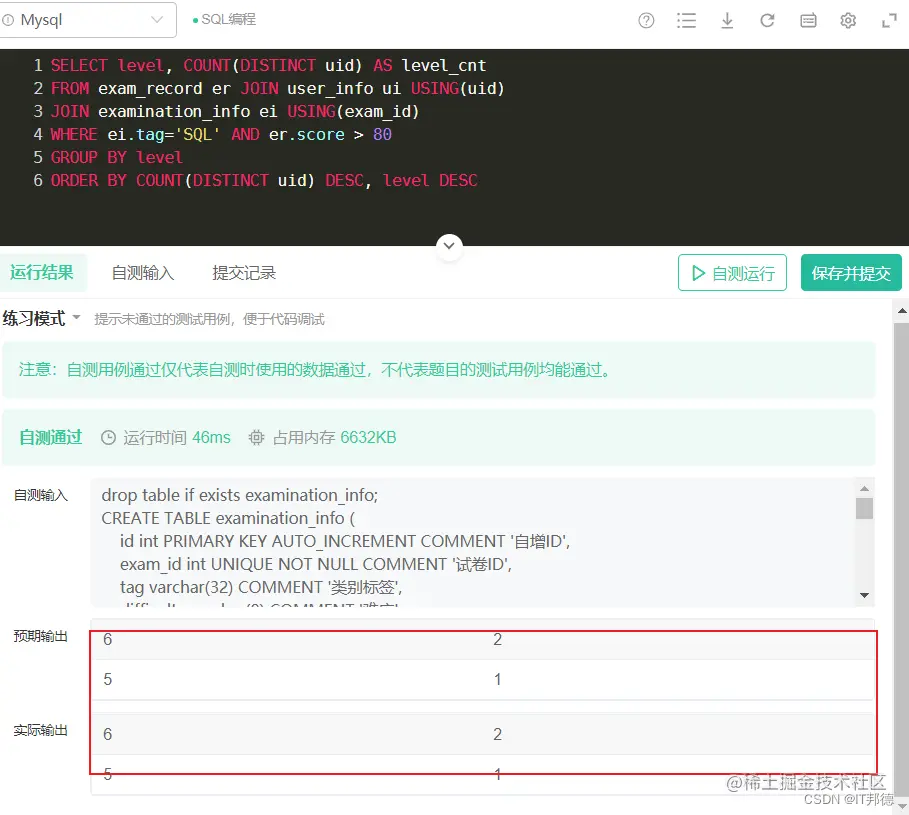
Task: Click code line 5 GROUP BY level
Action: point(117,158)
